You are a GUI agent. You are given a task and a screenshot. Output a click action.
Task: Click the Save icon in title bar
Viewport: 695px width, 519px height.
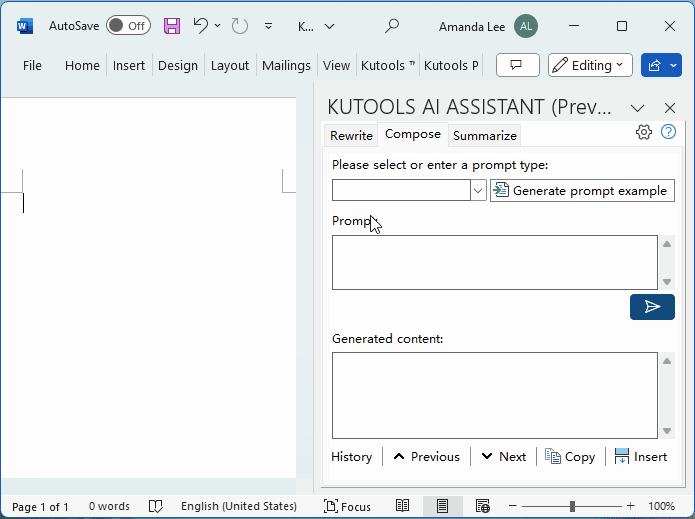point(172,26)
